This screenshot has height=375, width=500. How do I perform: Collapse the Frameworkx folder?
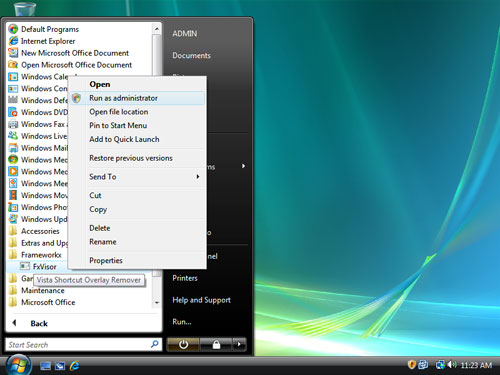(35, 255)
